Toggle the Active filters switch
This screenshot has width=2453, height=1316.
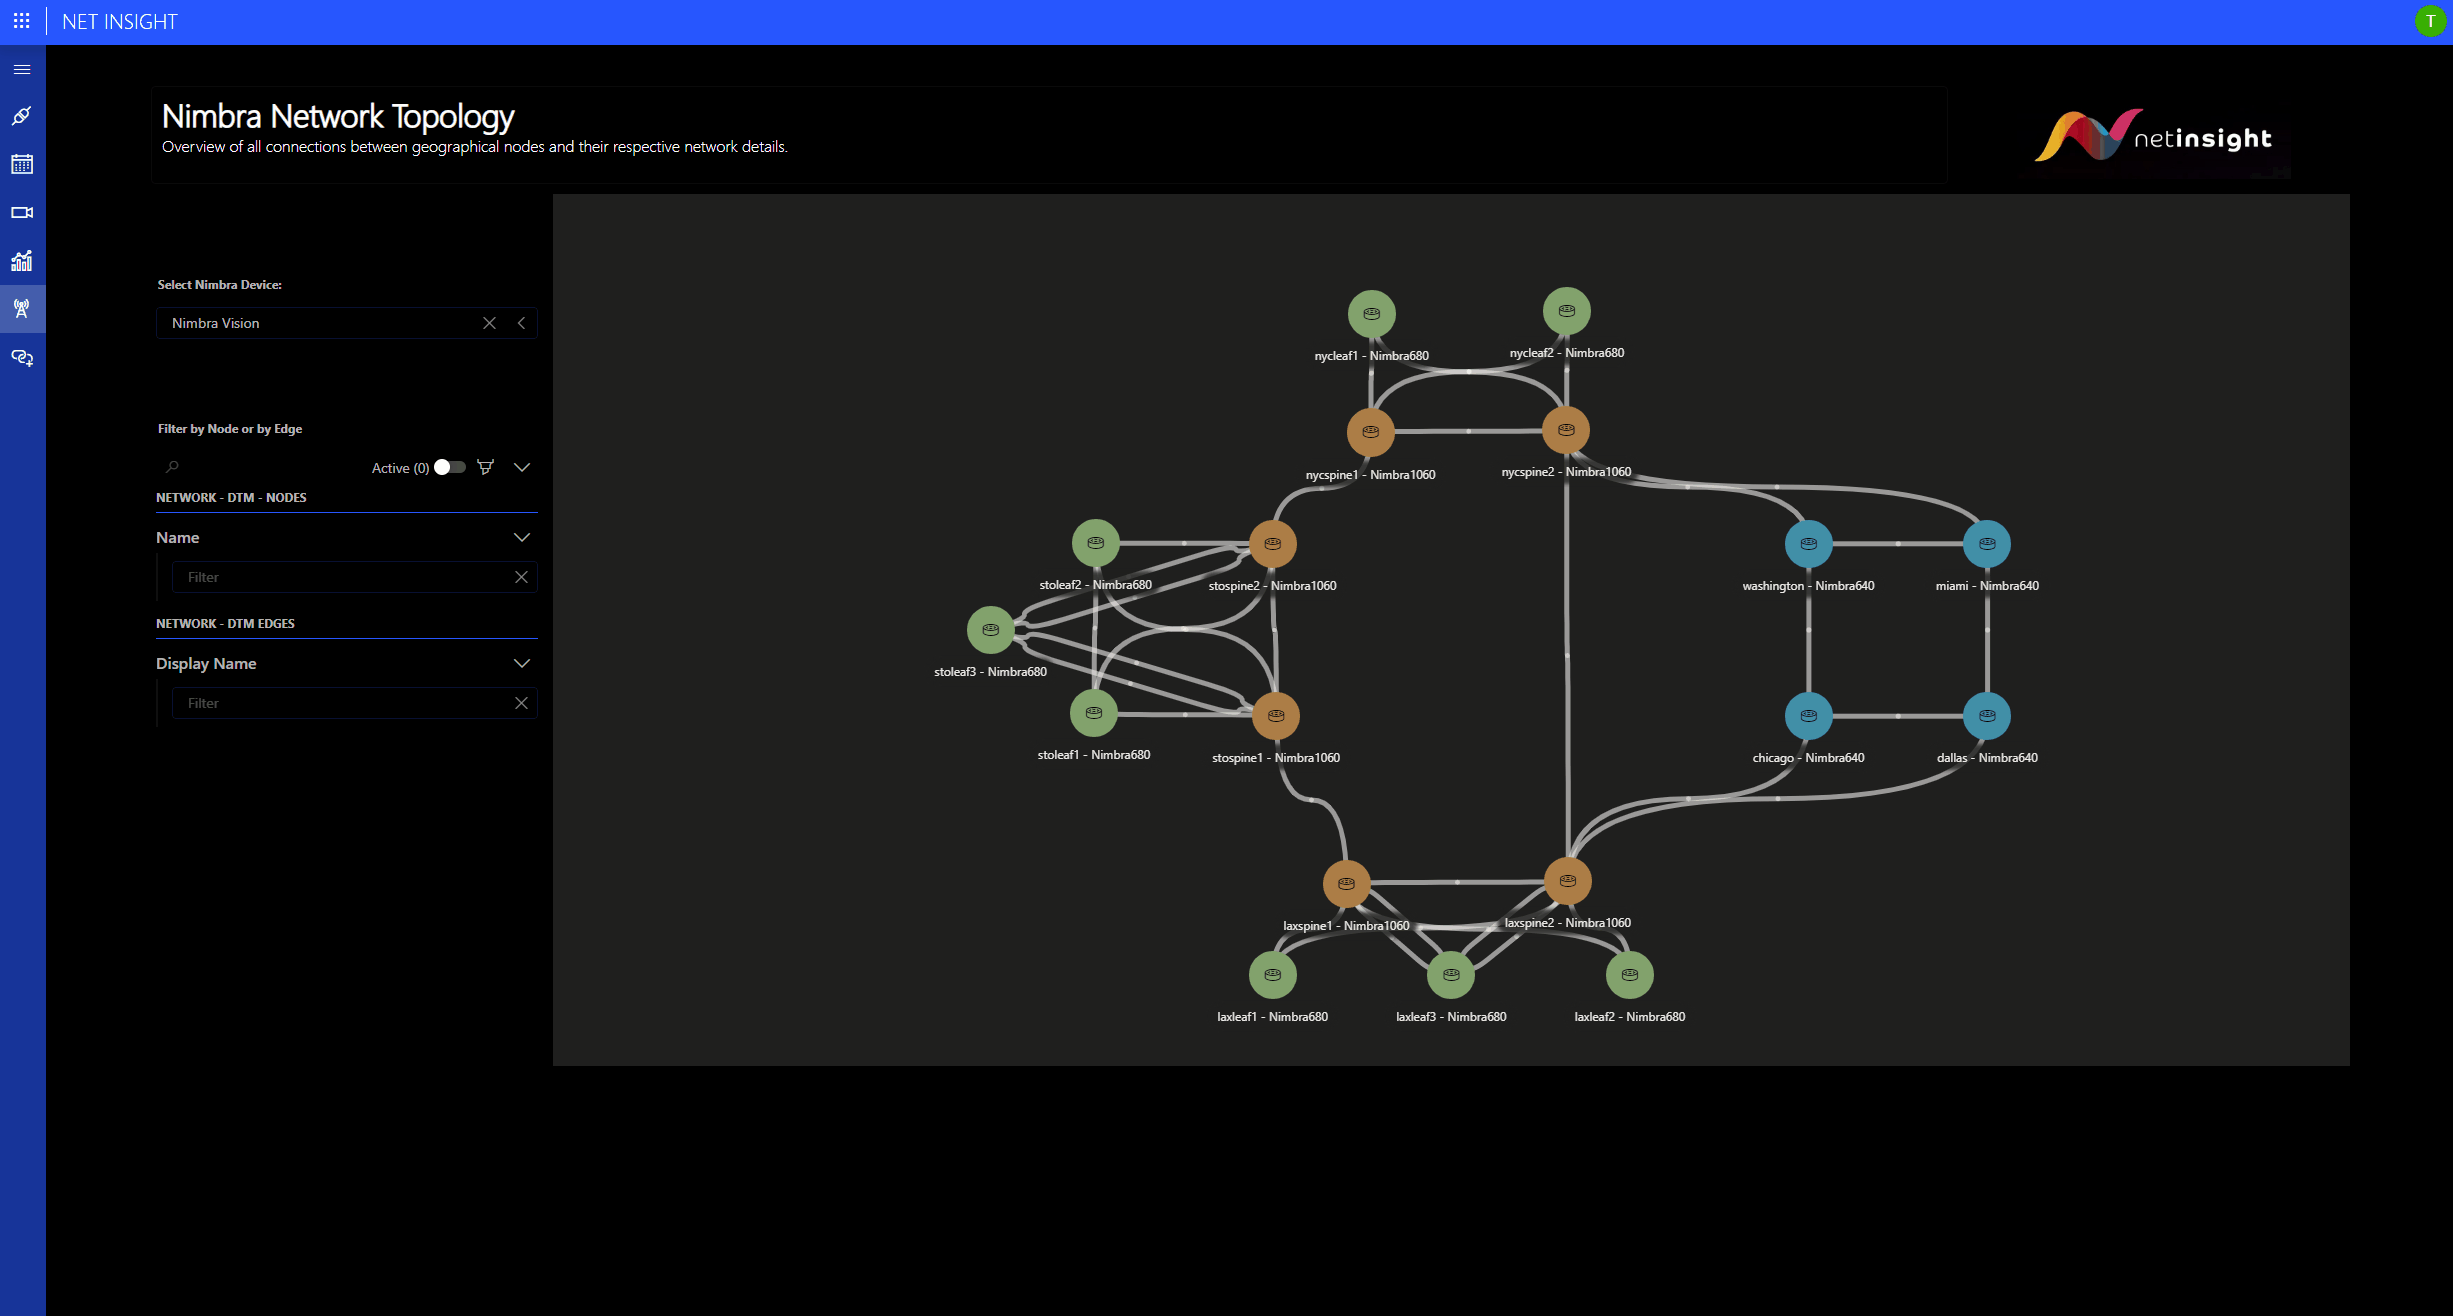click(450, 467)
